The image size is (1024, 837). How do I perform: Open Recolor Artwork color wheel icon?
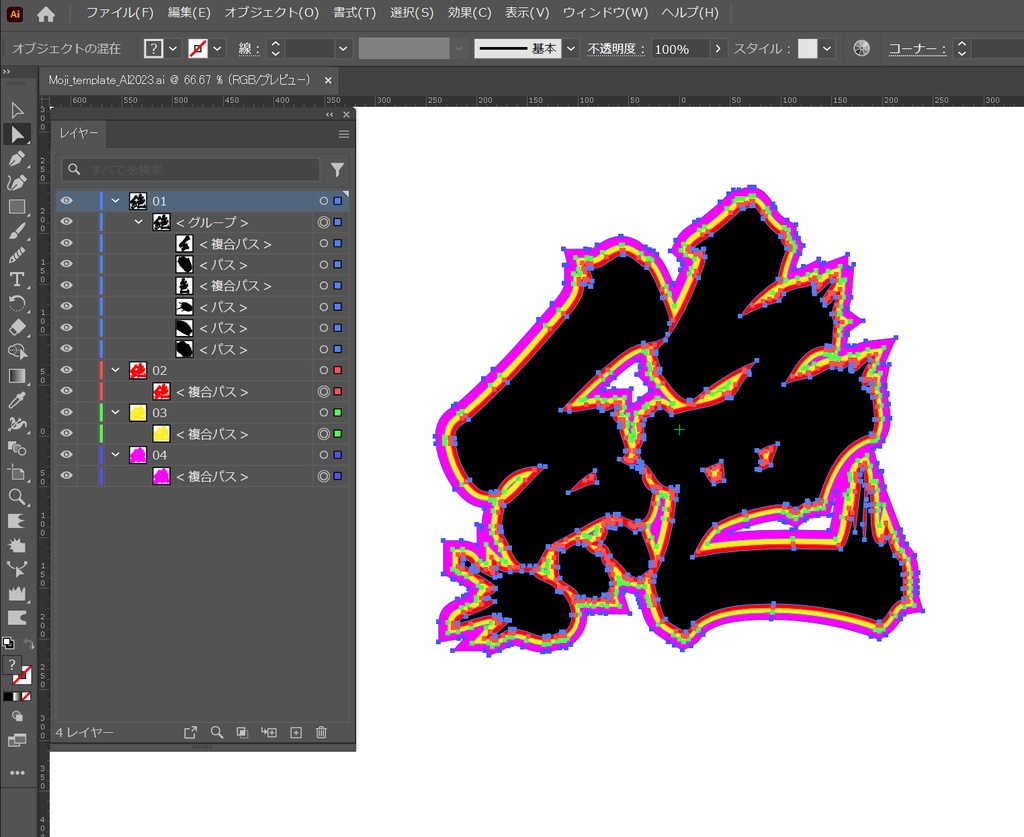(861, 48)
